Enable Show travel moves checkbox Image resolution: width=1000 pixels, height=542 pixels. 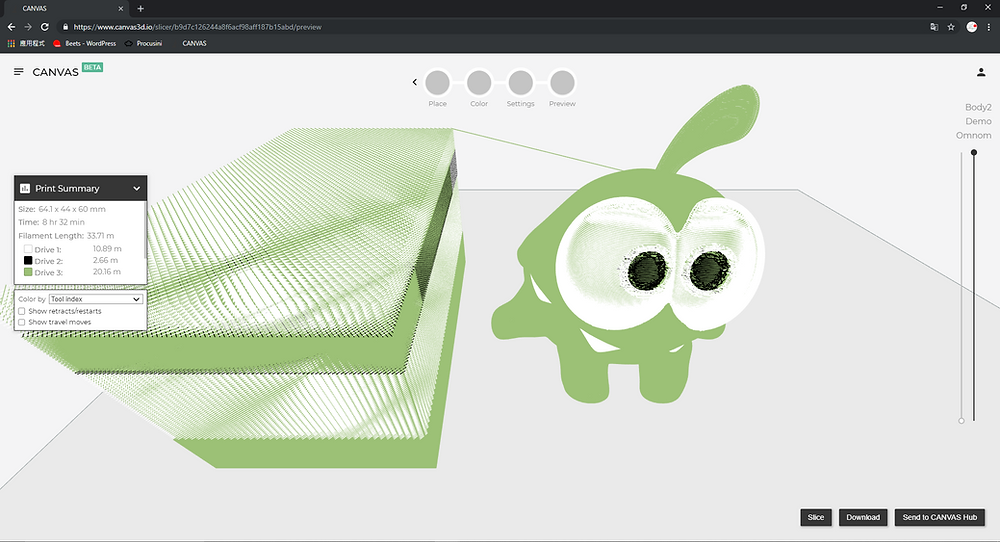[22, 322]
